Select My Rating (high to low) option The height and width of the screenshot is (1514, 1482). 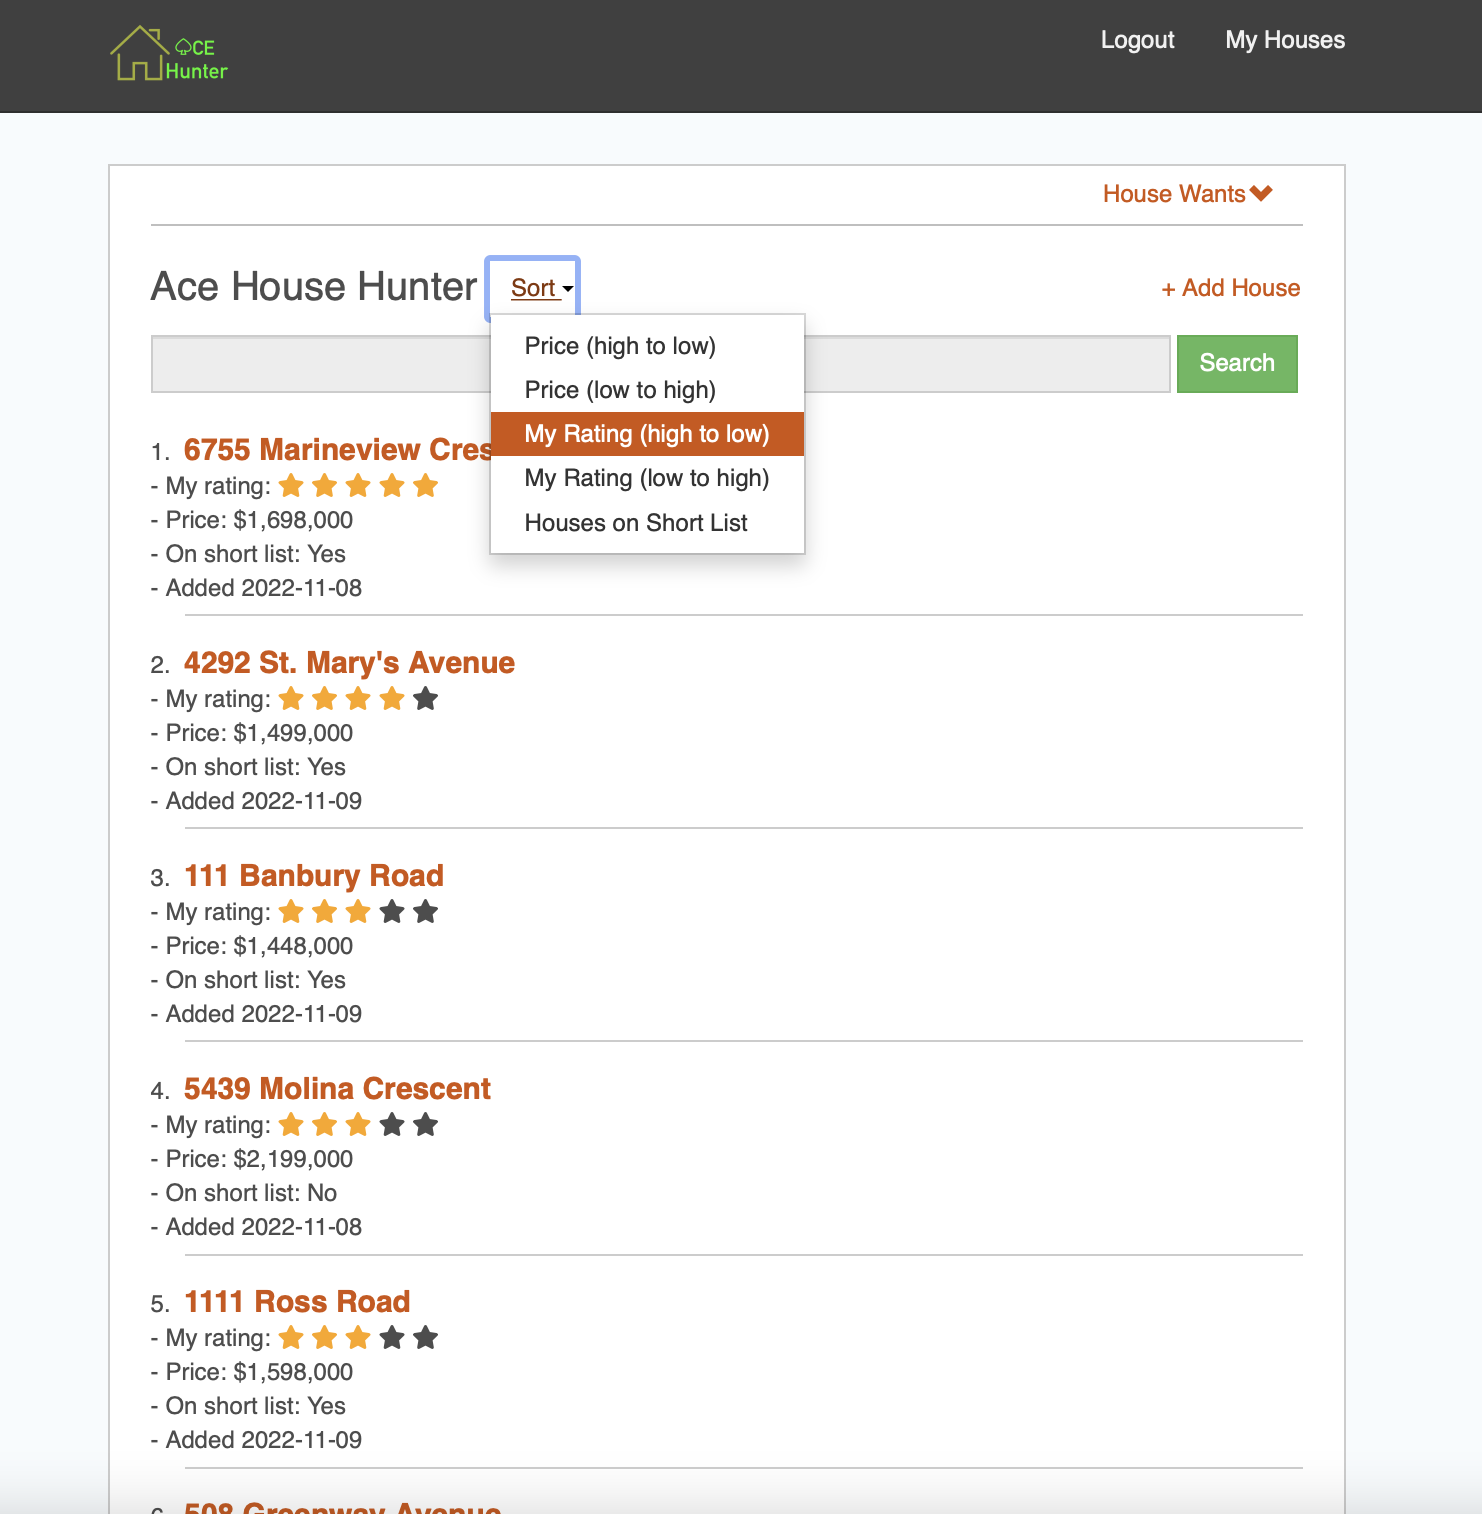pos(646,434)
